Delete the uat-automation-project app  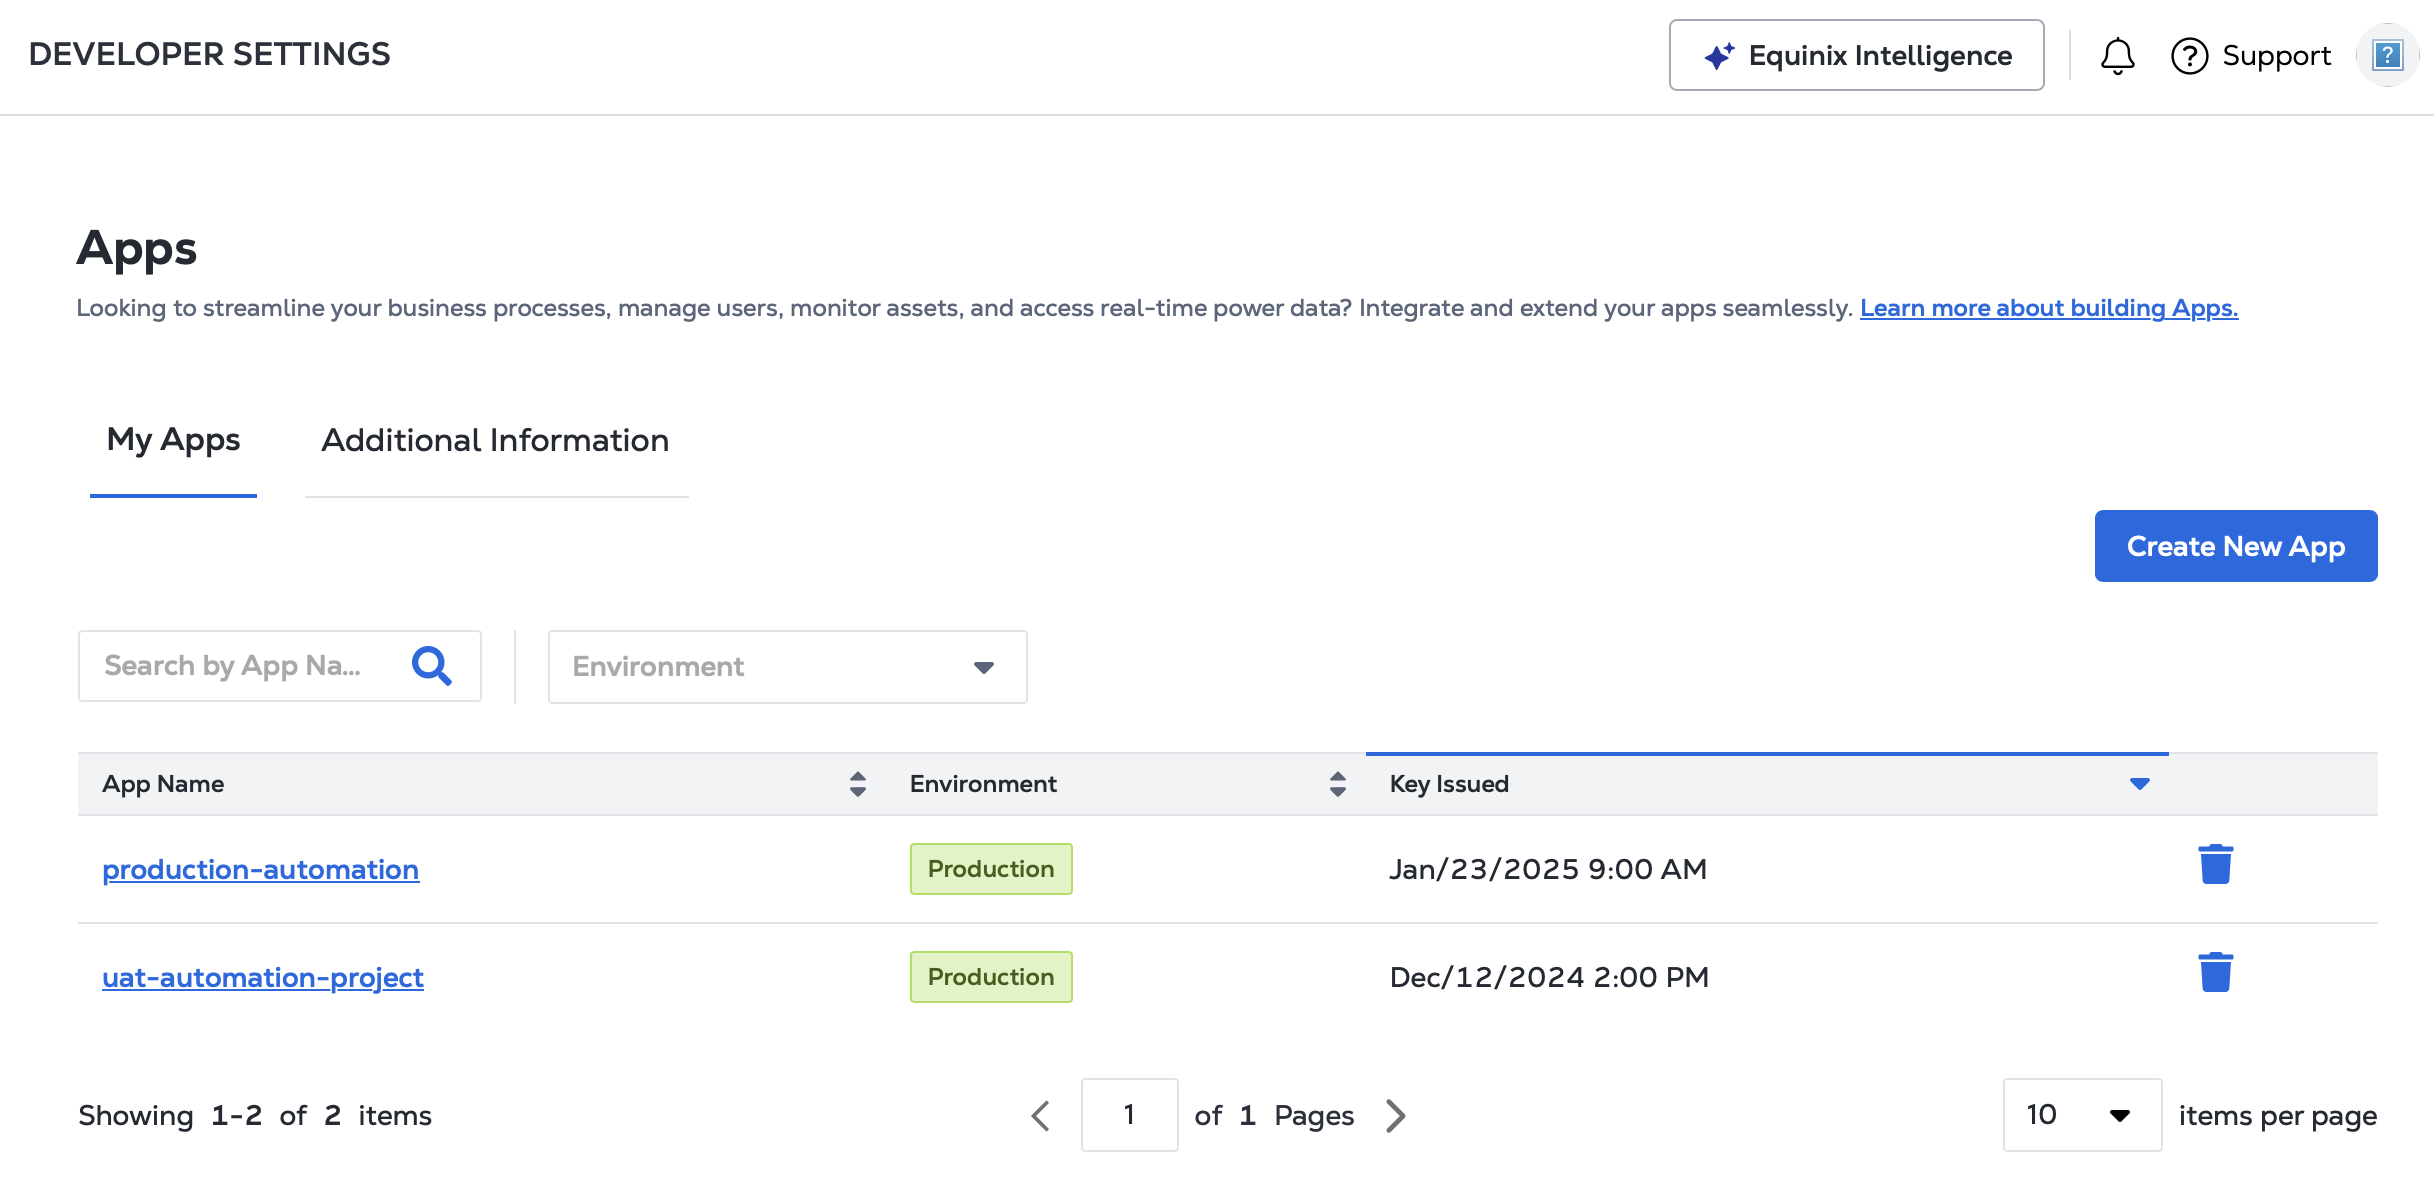pyautogui.click(x=2215, y=973)
